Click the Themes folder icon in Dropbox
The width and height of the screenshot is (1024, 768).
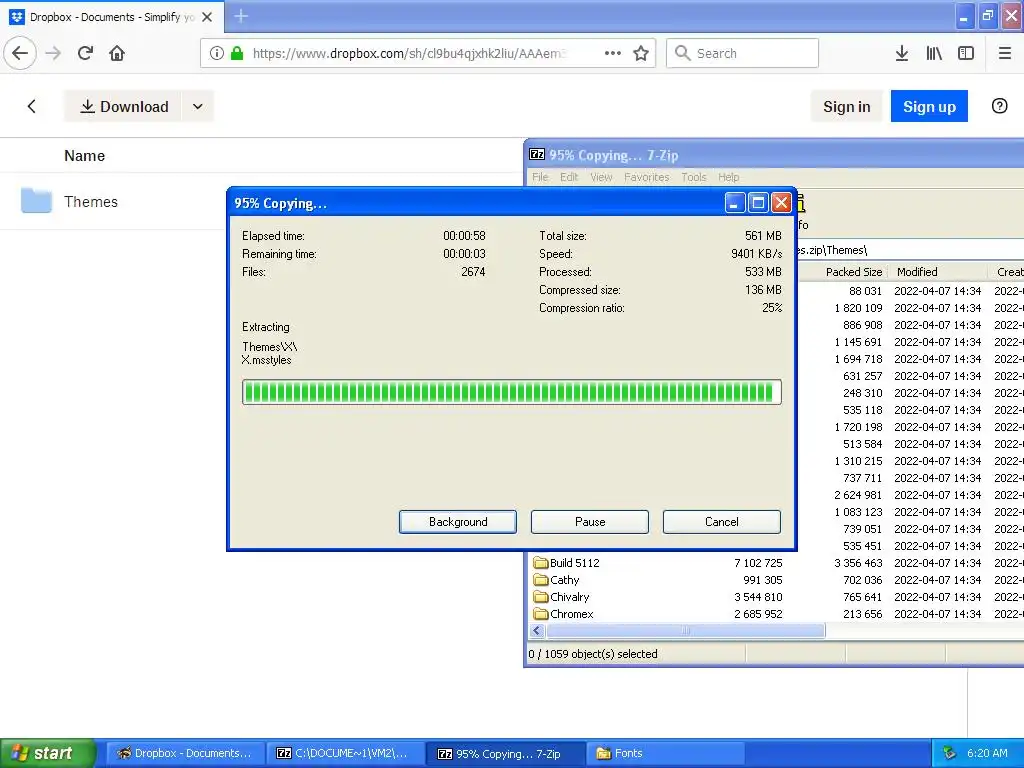[36, 200]
